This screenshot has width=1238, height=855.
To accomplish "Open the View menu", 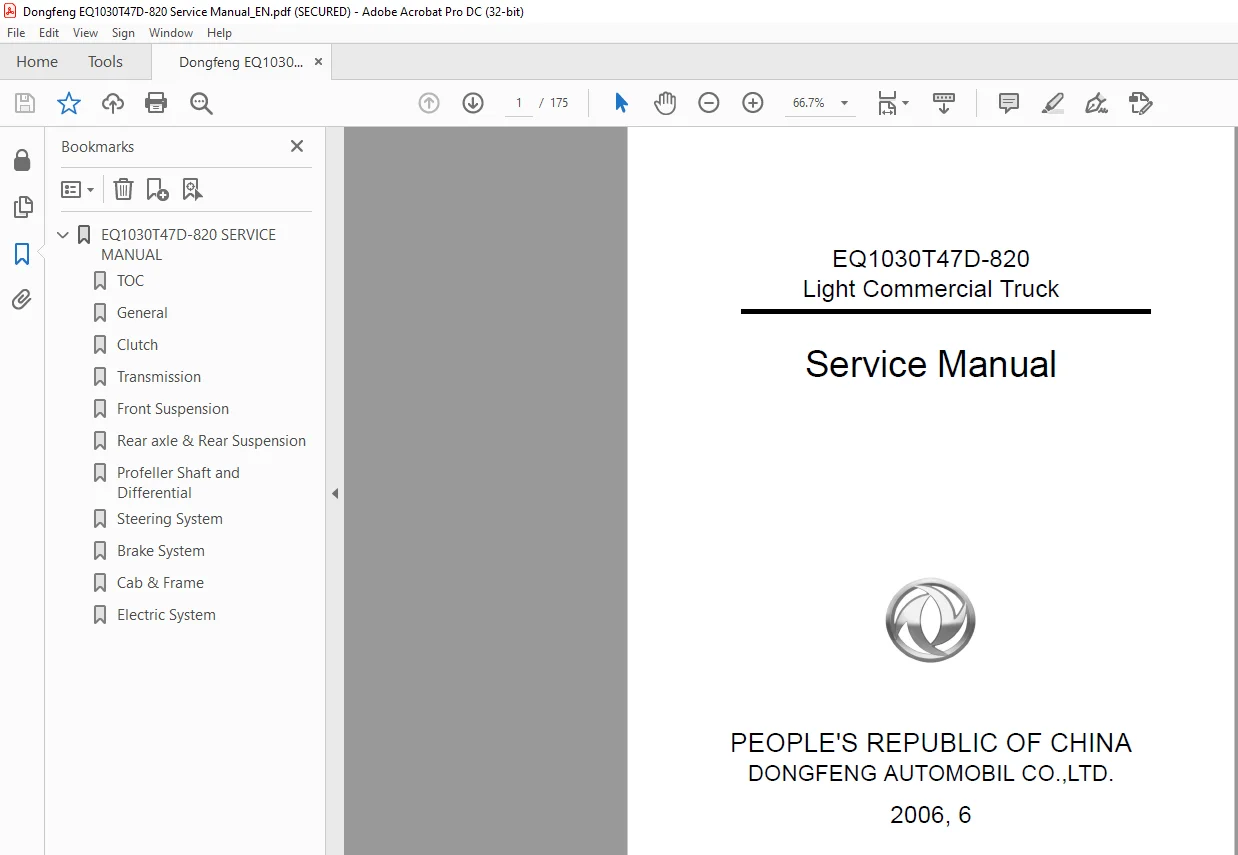I will point(85,33).
